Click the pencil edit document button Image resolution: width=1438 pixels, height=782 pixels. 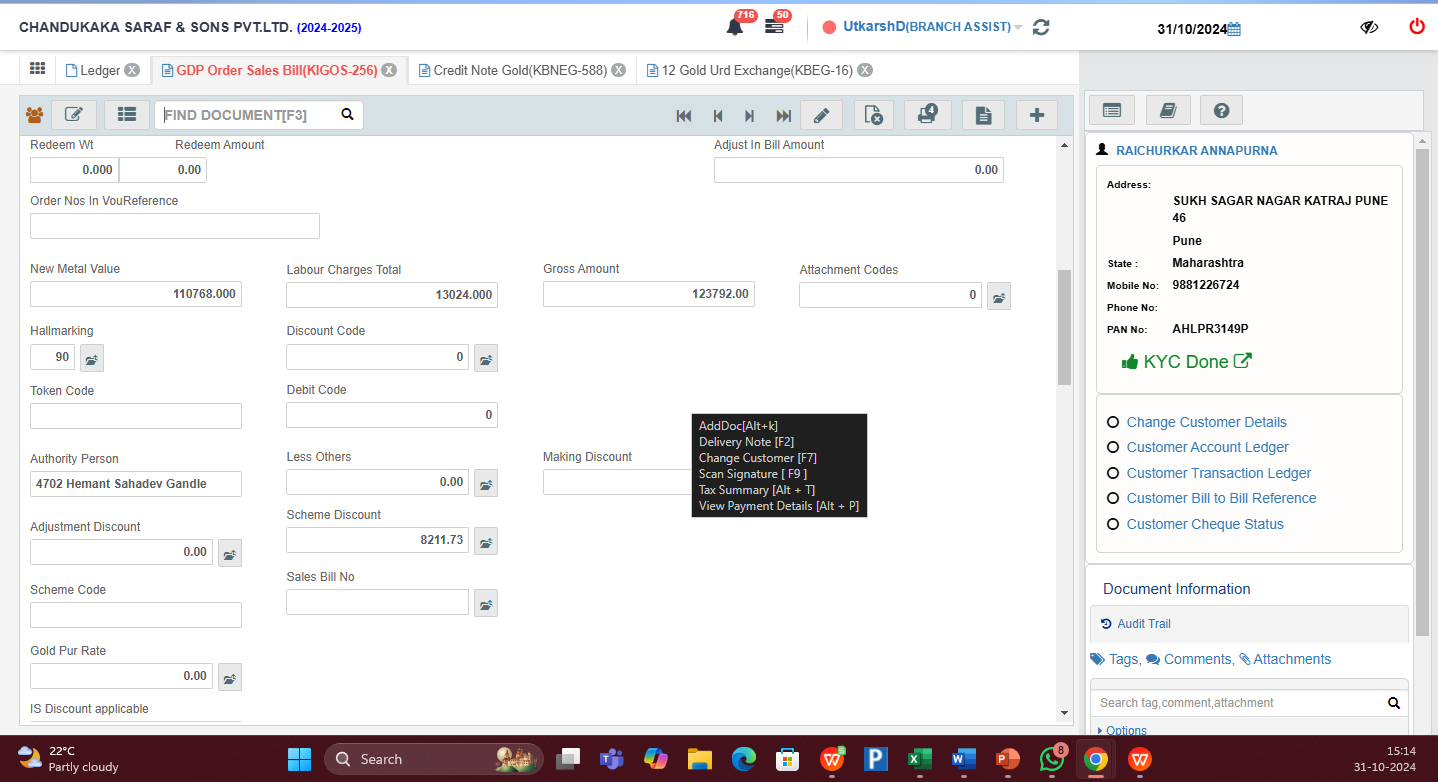[821, 115]
